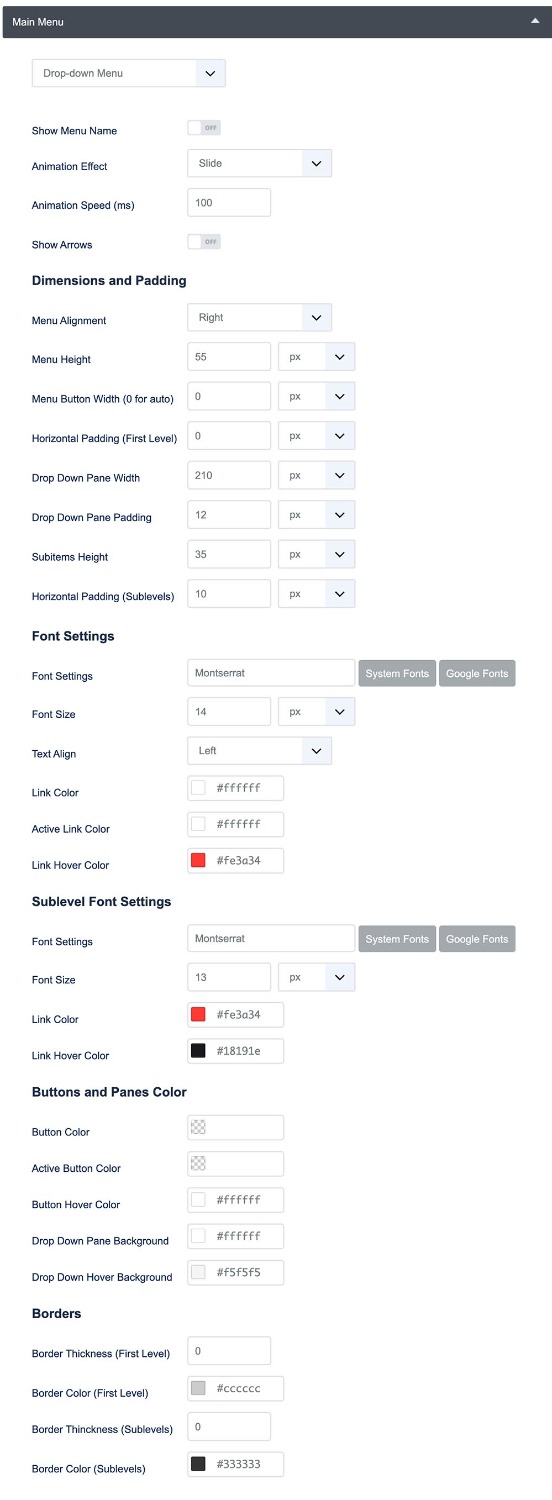Open Text Align Left dropdown
The width and height of the screenshot is (552, 1500).
point(260,751)
